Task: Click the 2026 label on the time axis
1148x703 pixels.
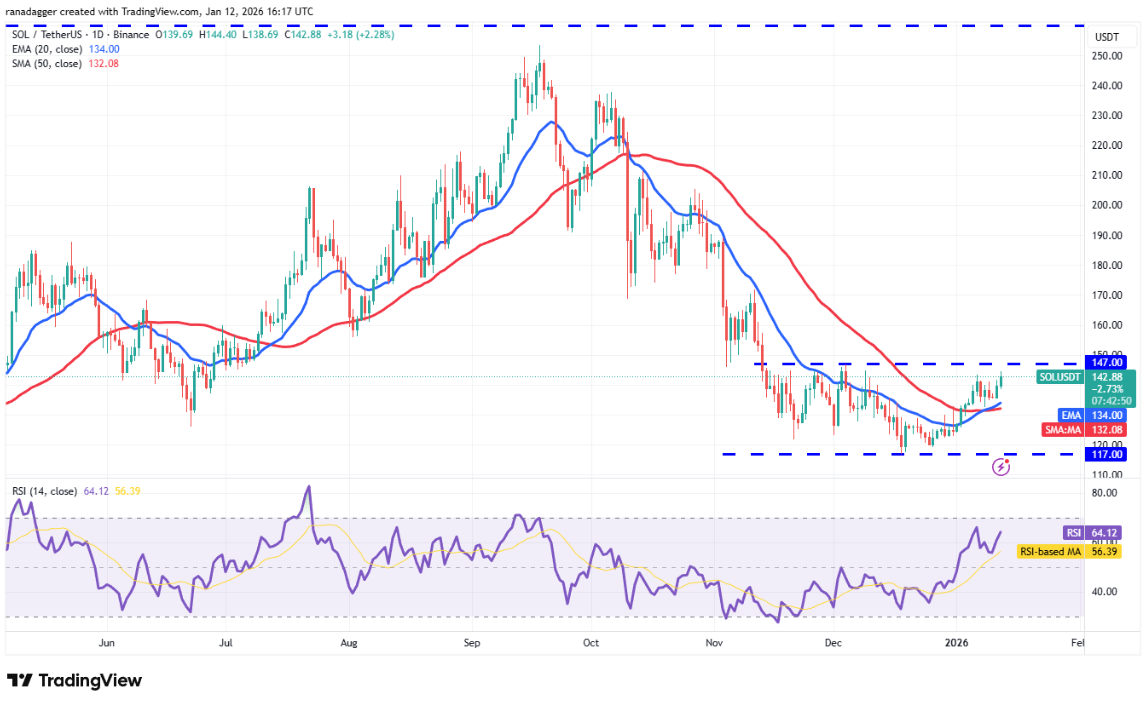Action: pos(958,645)
